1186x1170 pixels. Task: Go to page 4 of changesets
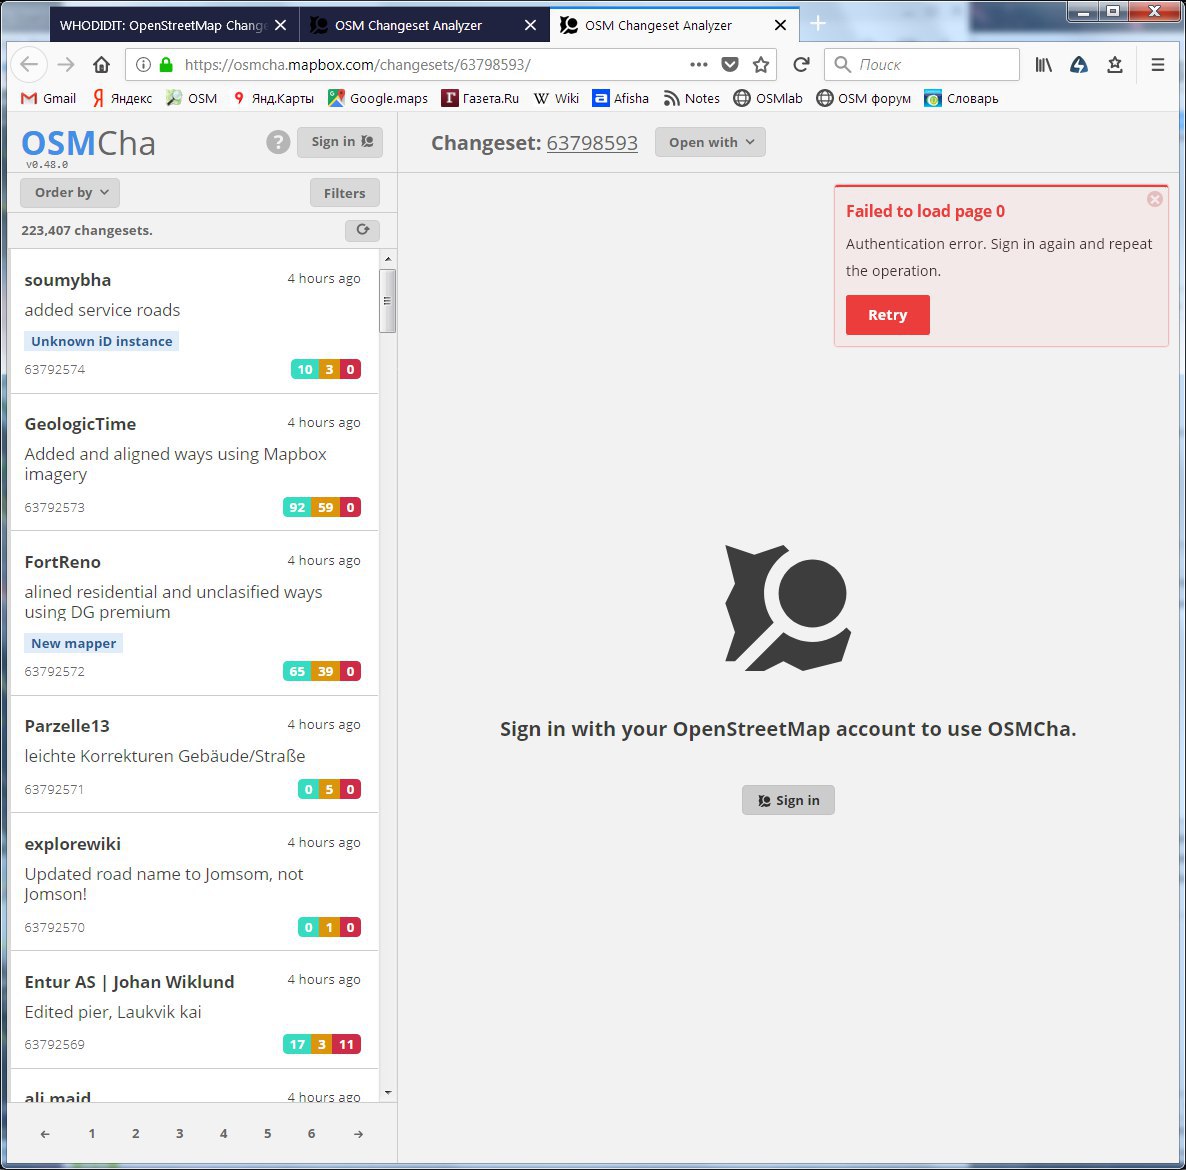[223, 1133]
